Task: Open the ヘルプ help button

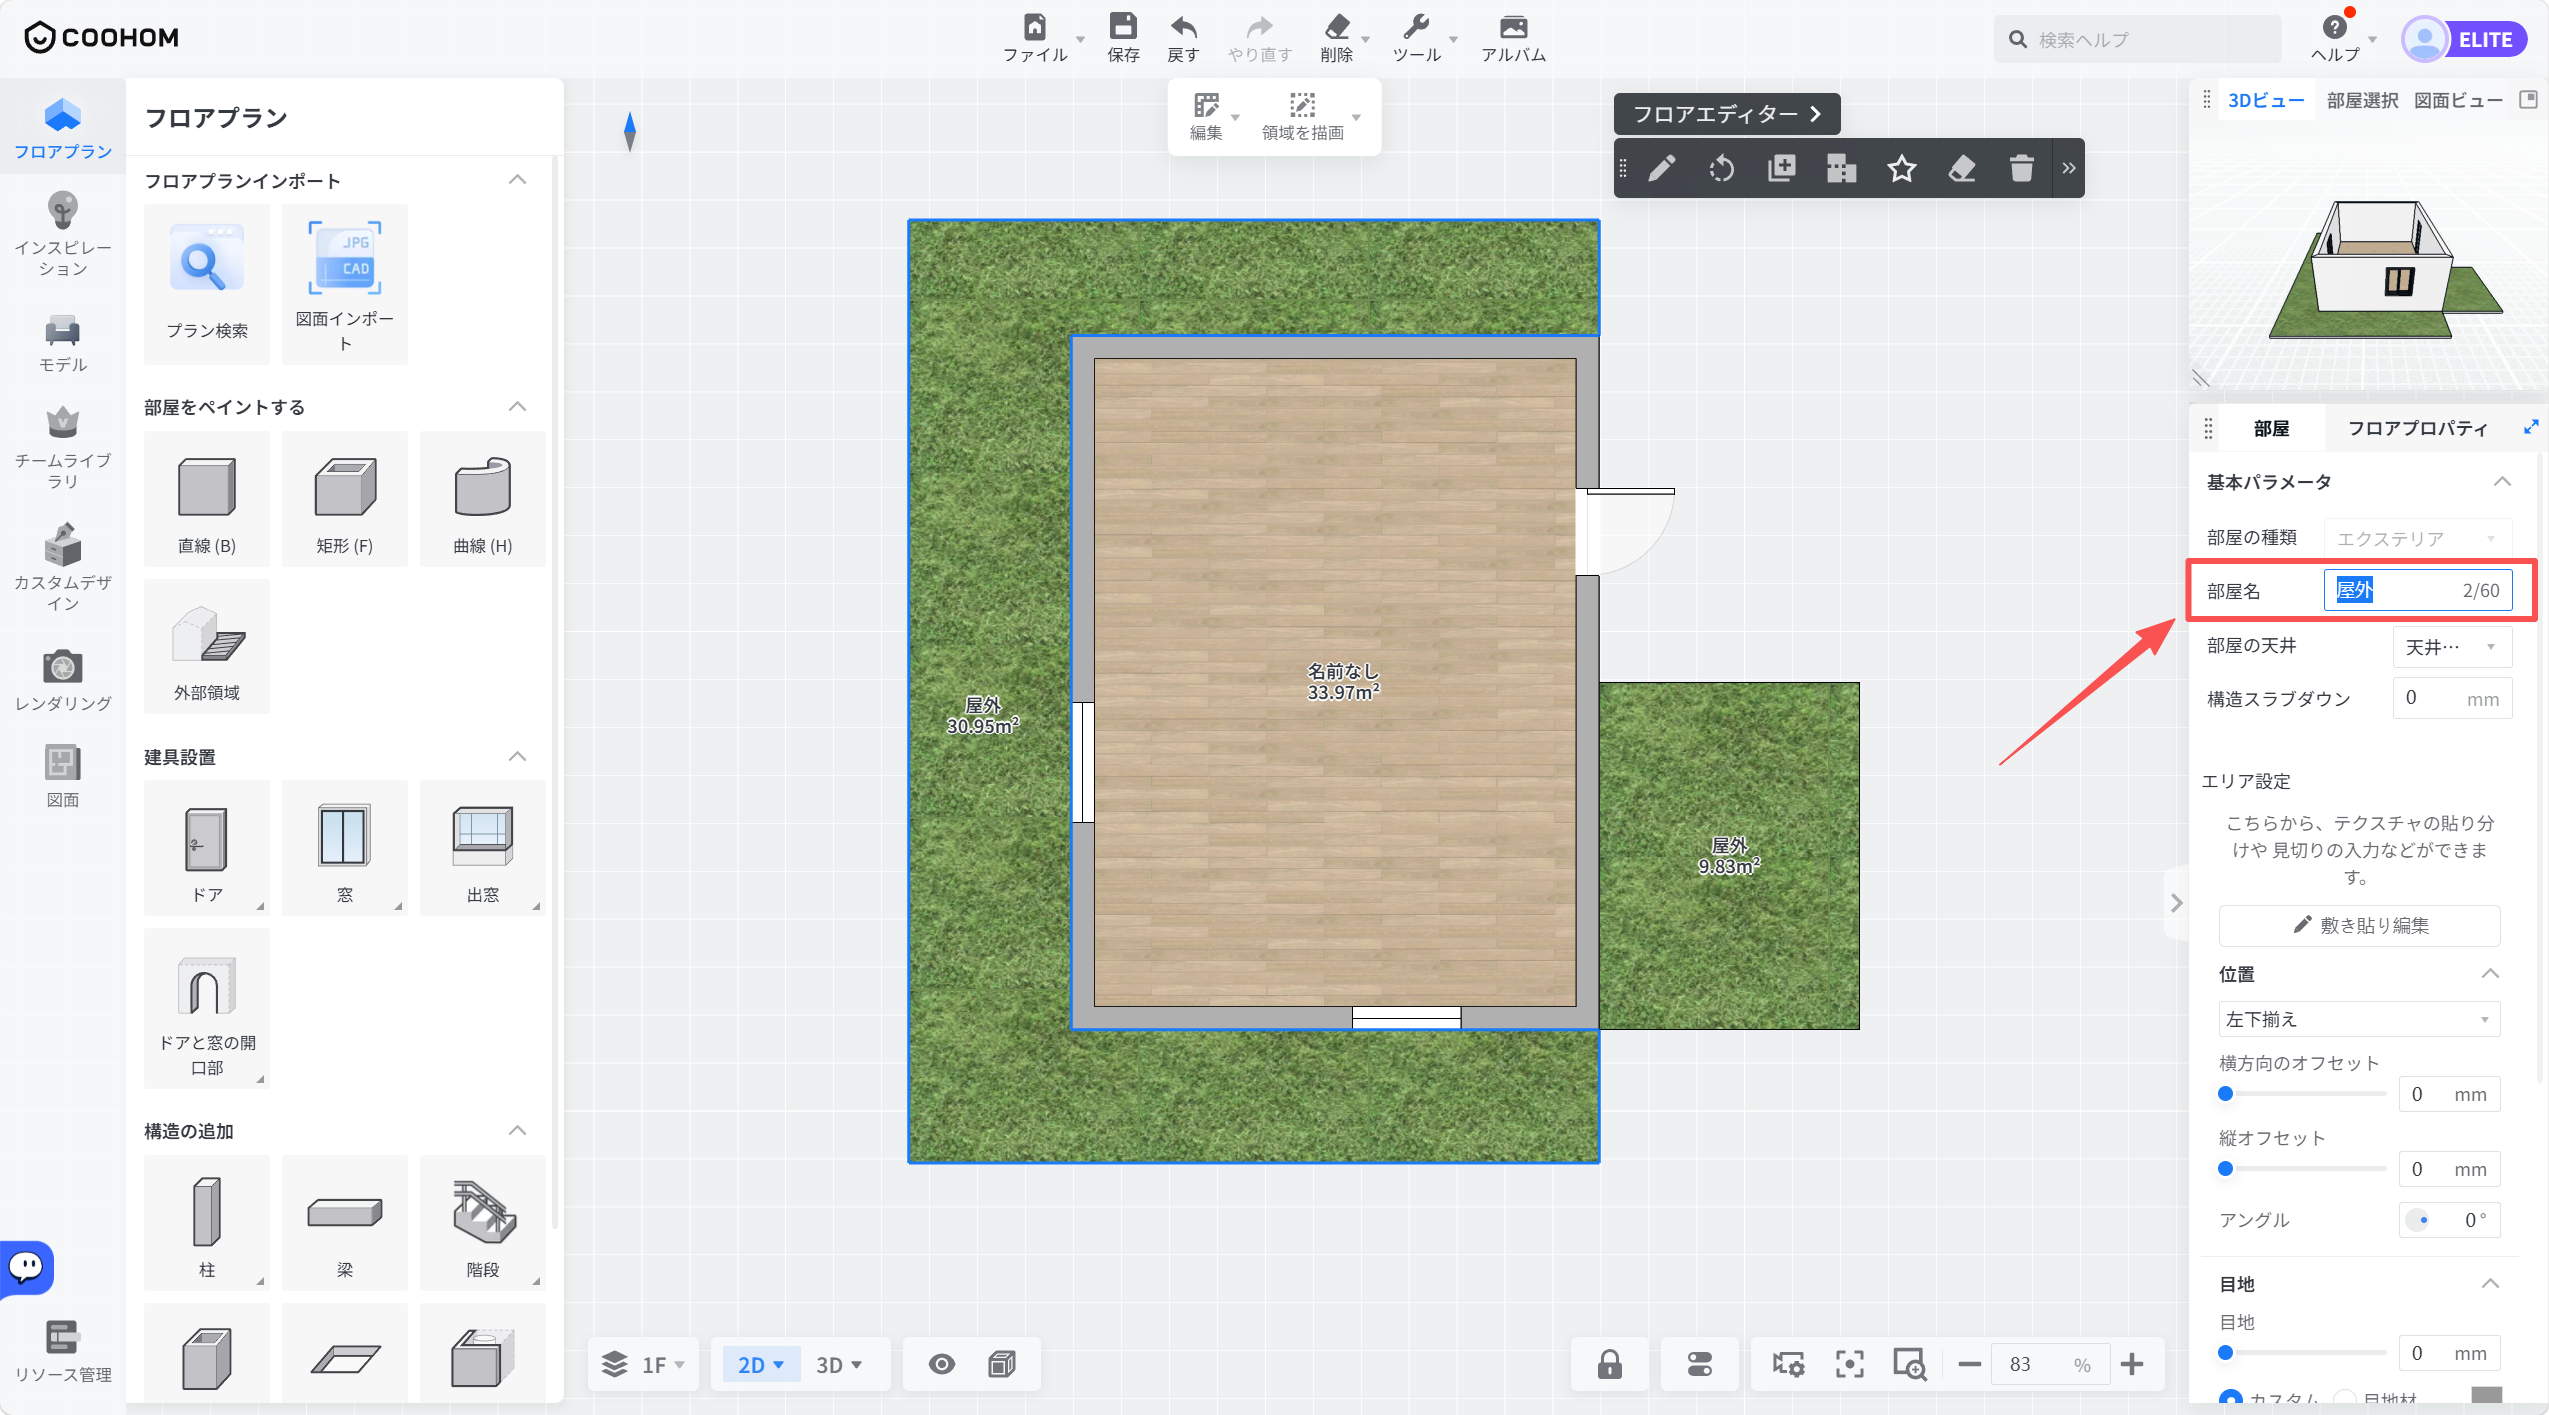Action: [x=2335, y=37]
